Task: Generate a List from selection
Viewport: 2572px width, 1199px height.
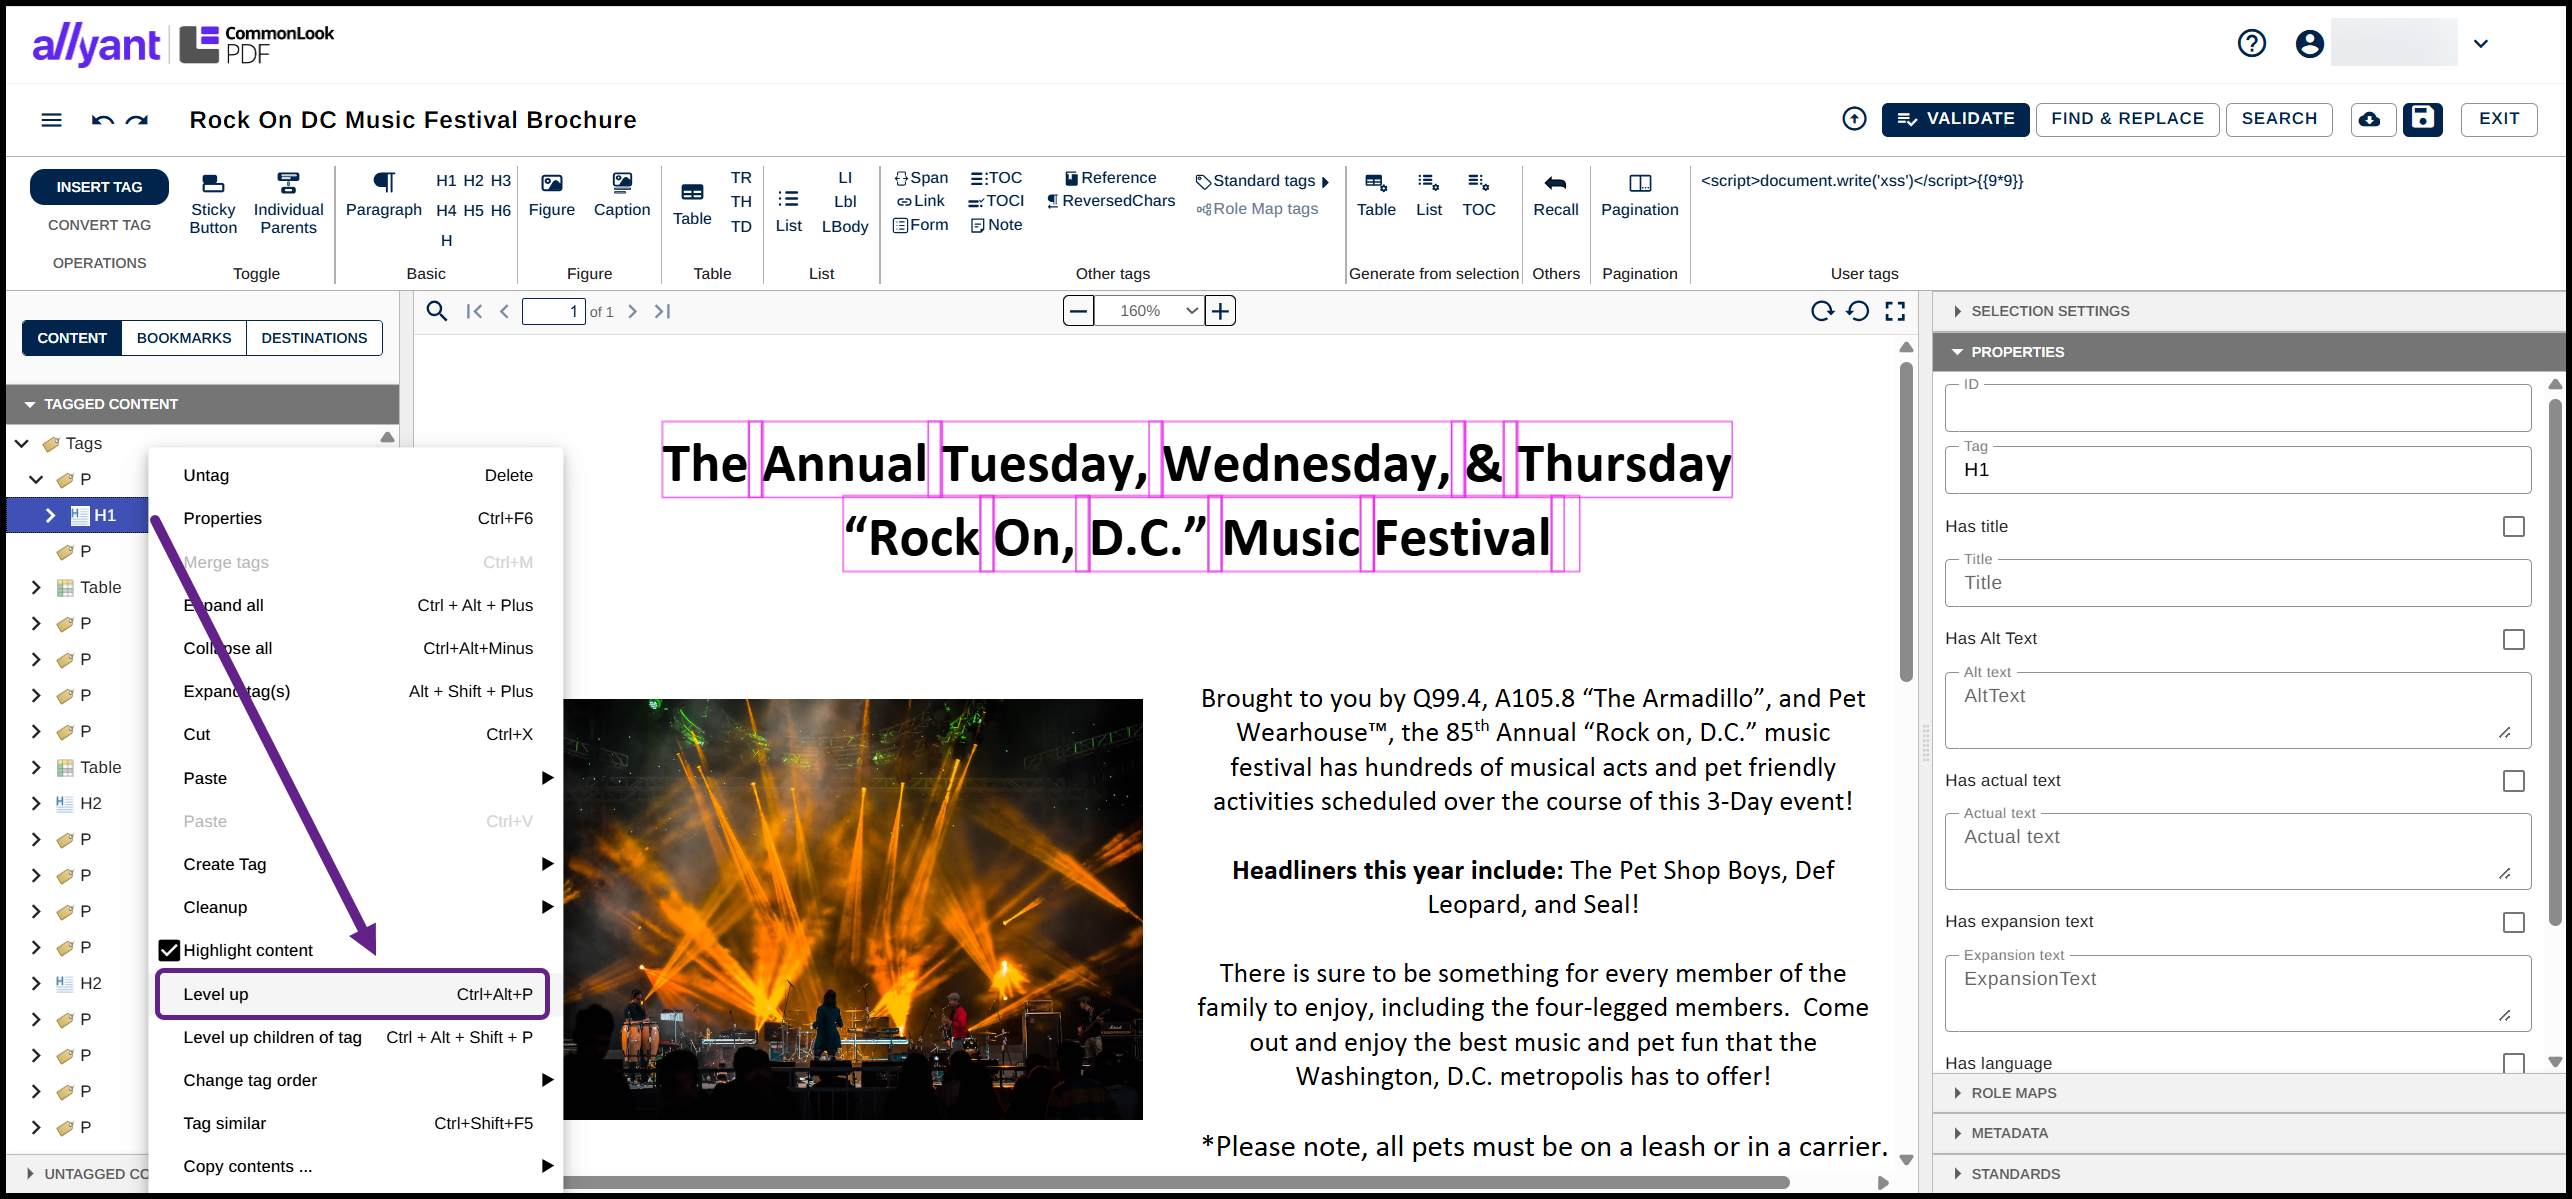Action: pyautogui.click(x=1429, y=195)
